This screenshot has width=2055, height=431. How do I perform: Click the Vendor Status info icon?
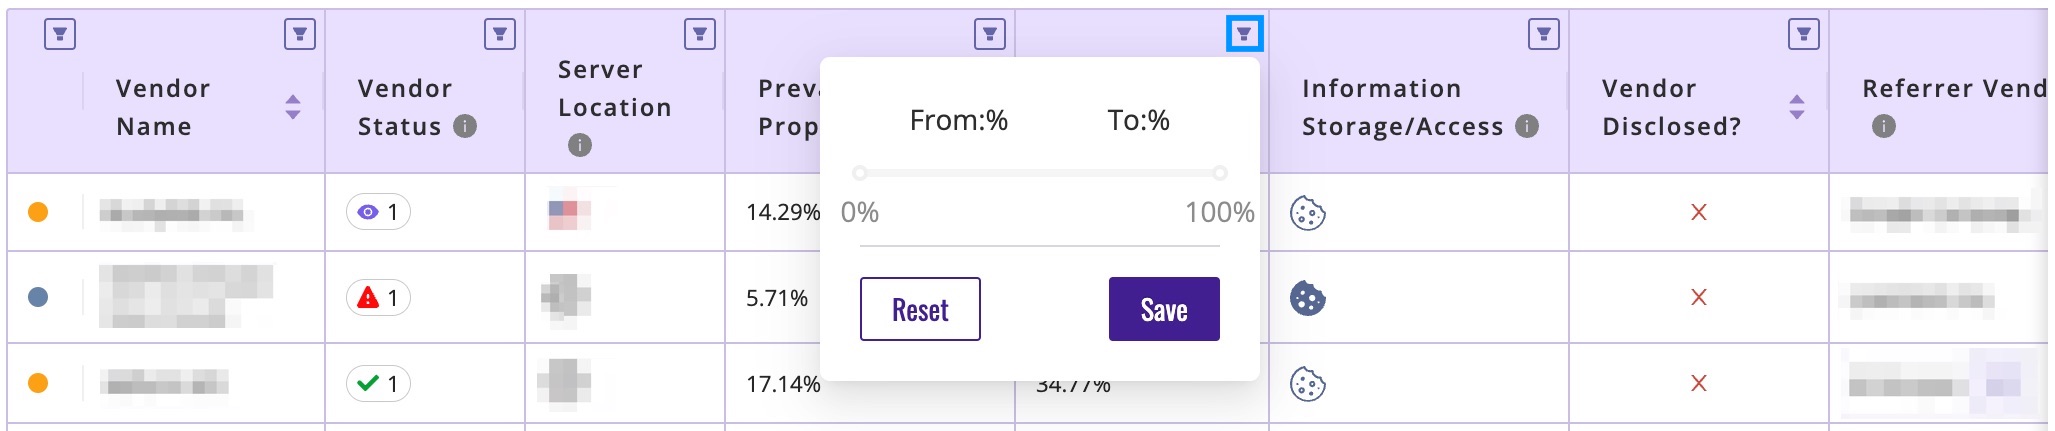click(465, 126)
